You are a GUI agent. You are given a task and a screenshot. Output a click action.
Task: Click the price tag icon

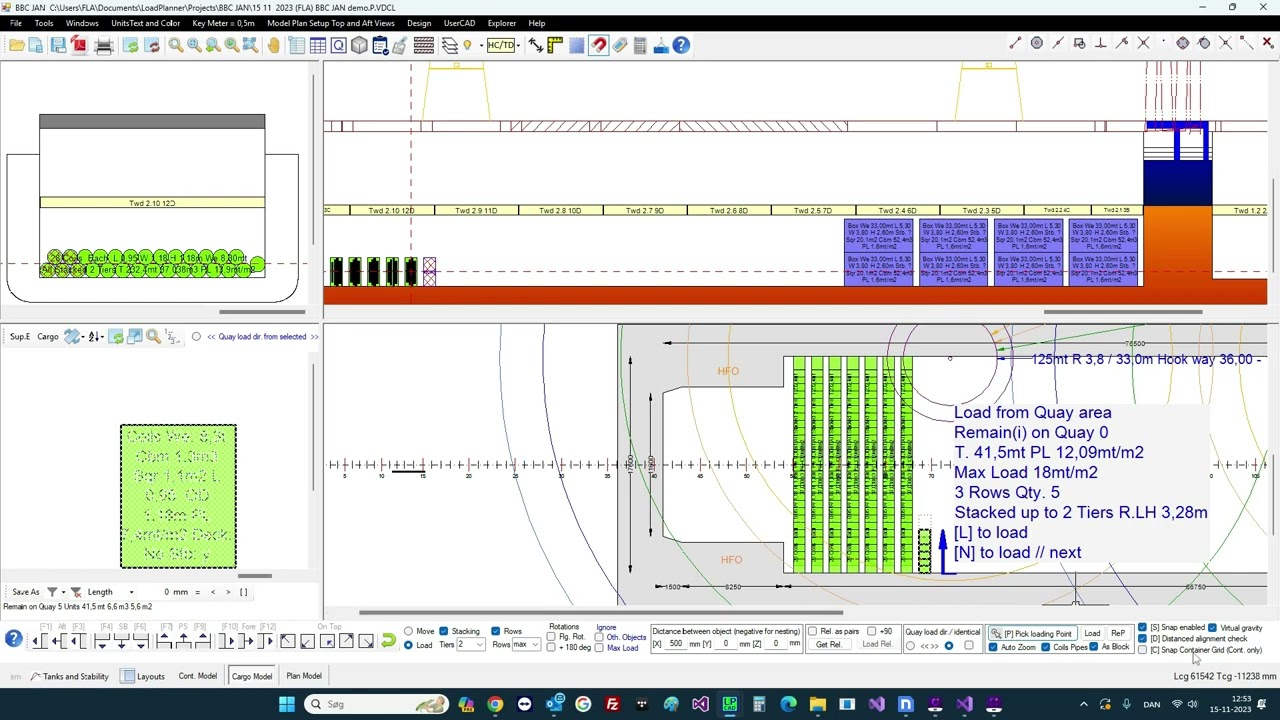tap(619, 45)
